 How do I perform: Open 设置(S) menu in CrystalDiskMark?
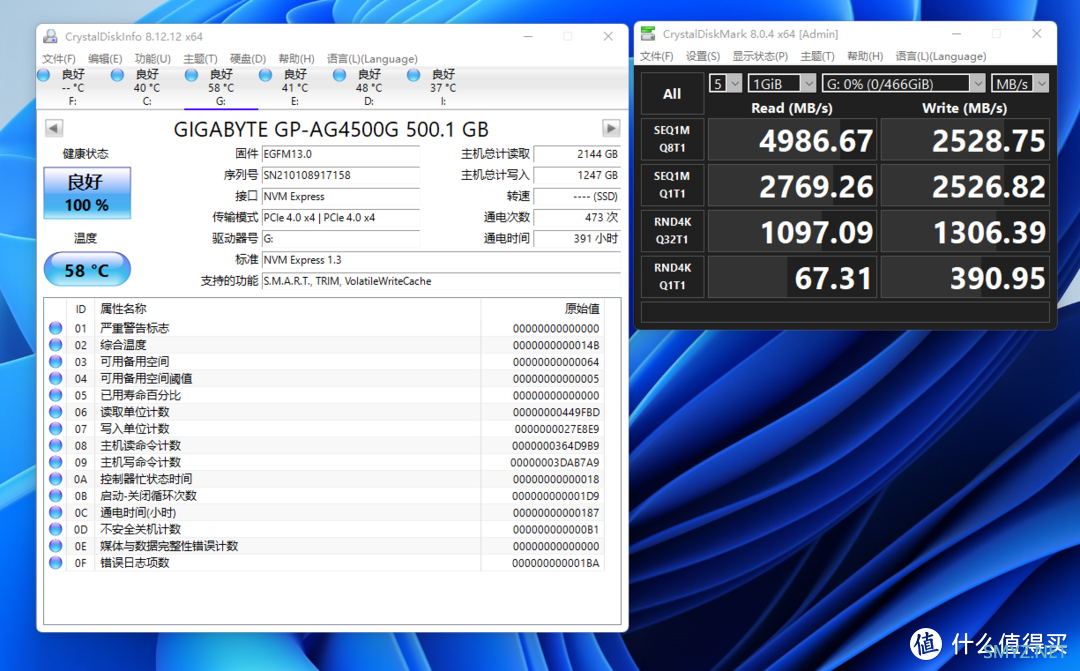coord(703,56)
